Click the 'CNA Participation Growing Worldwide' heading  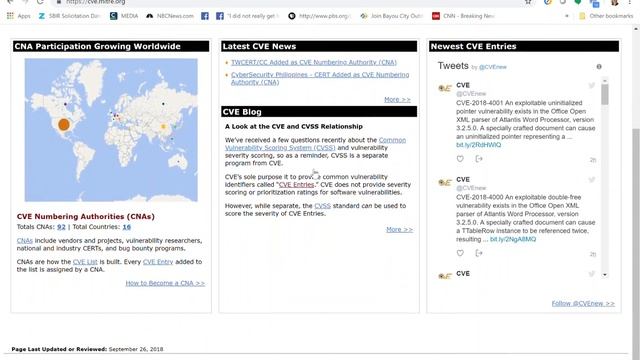(97, 46)
